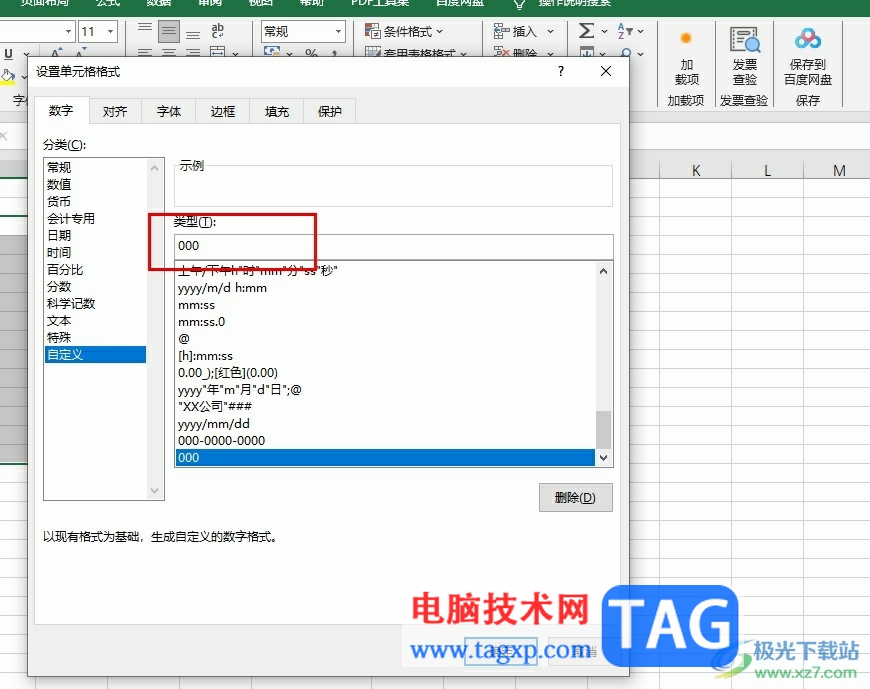Select the 文本 category

tap(95, 320)
